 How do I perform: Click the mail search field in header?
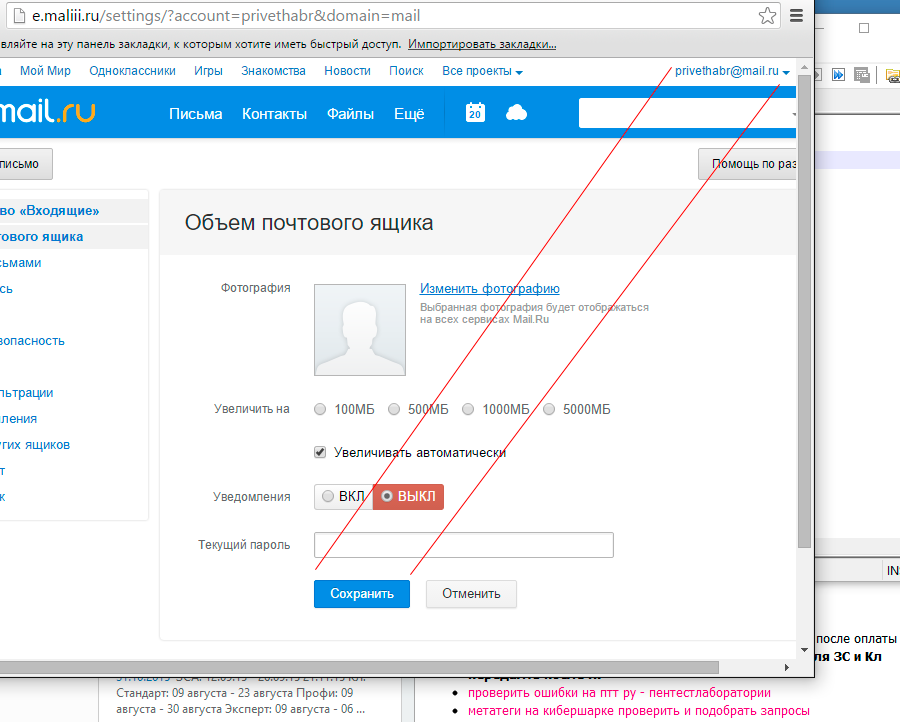coord(688,113)
